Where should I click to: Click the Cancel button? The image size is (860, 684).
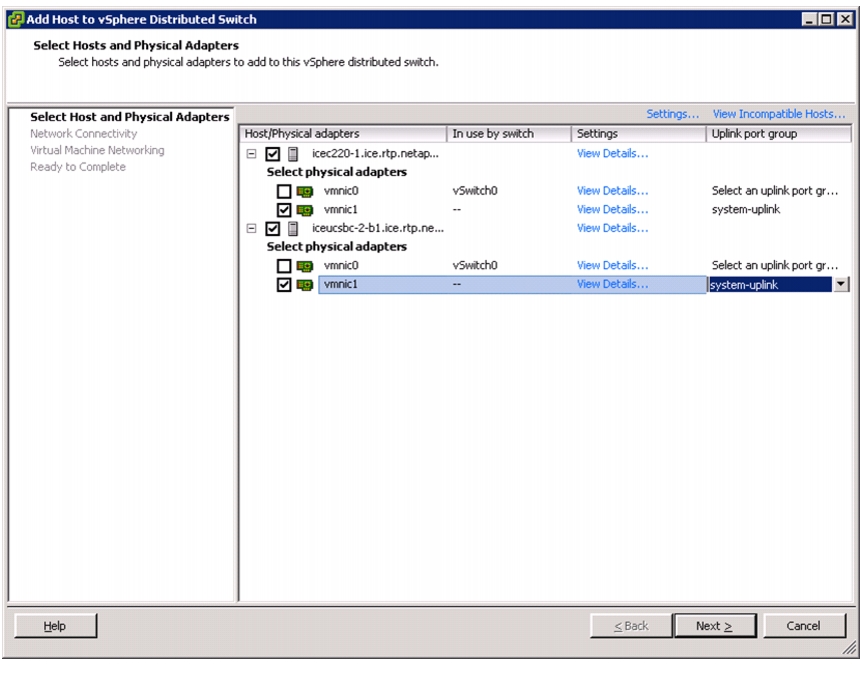(x=804, y=626)
